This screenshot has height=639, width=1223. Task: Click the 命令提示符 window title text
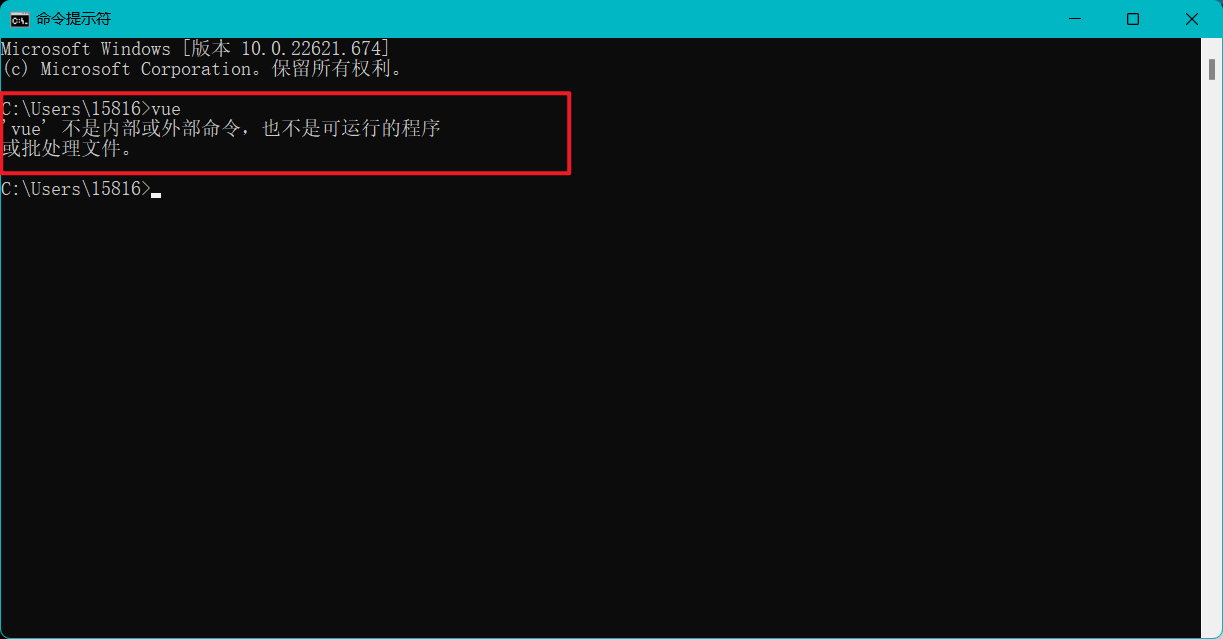pos(73,19)
